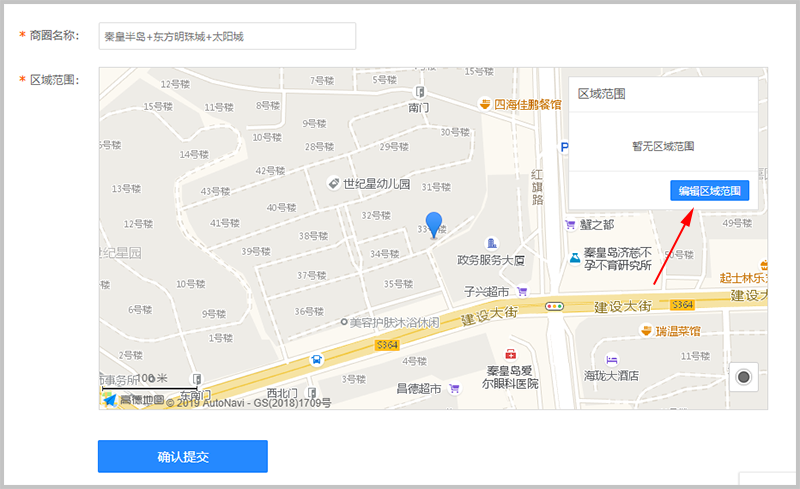Click the 瑞温菜馆 restaurant icon
This screenshot has height=489, width=800.
[x=646, y=330]
